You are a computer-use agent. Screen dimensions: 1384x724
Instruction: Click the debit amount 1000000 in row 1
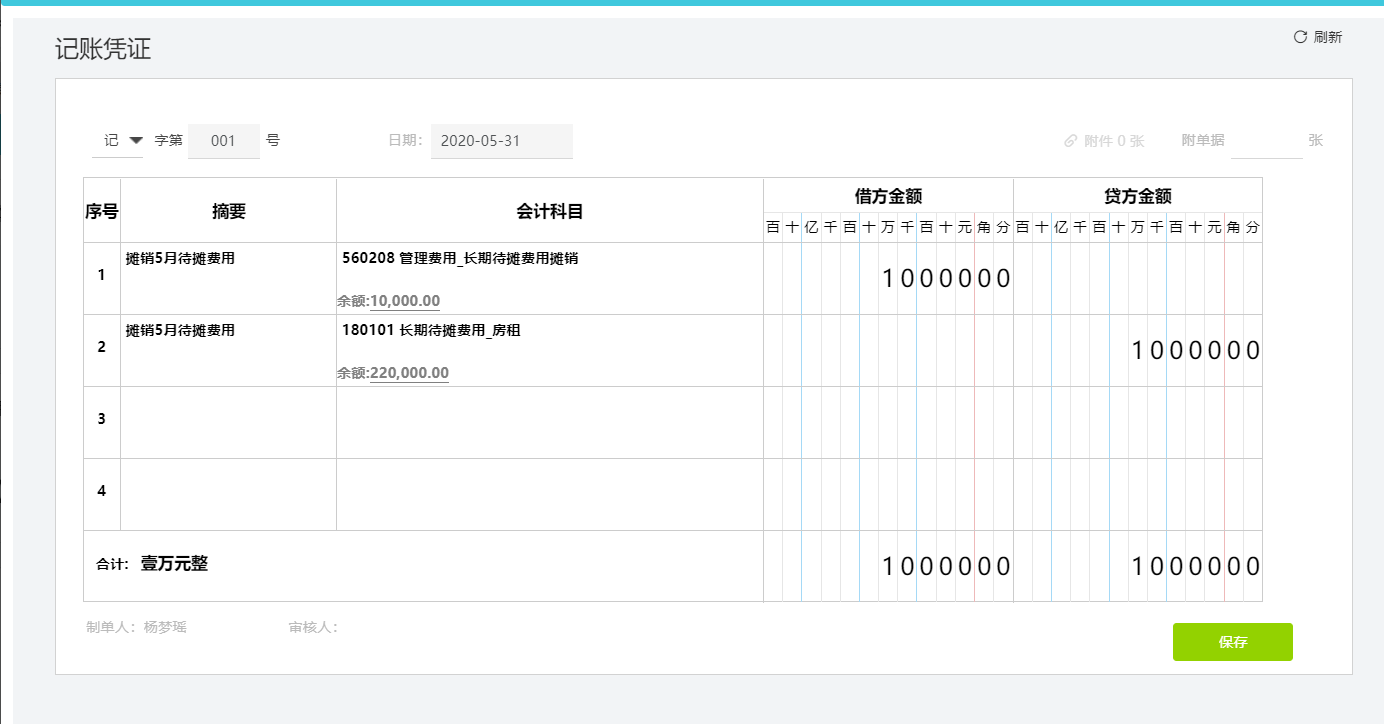(944, 278)
